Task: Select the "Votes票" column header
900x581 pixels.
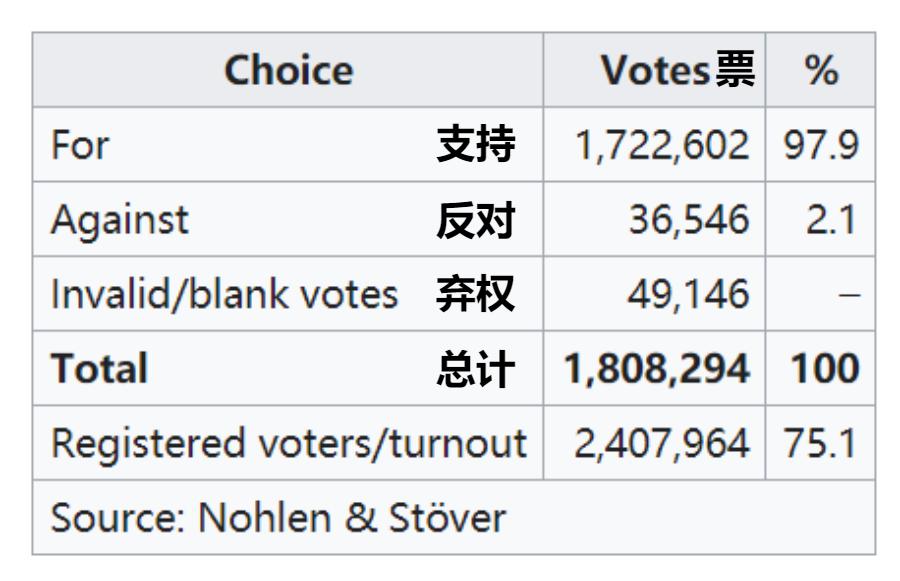Action: tap(677, 71)
